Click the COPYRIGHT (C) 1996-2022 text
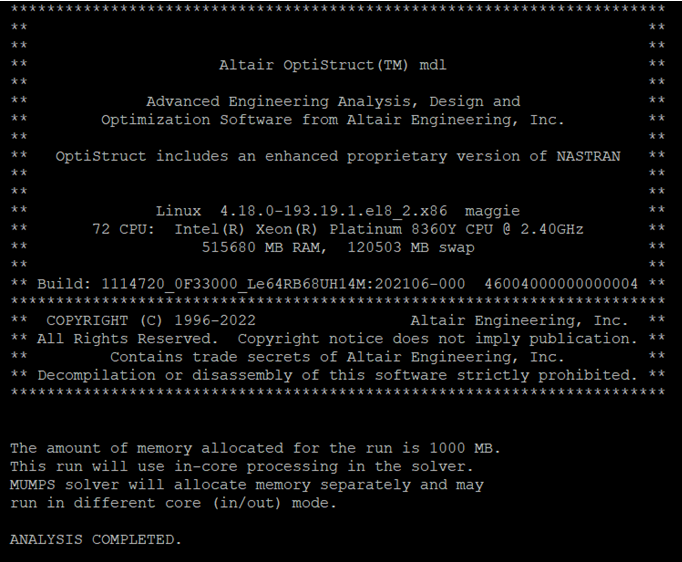Screen dimensions: 682x562 (x=151, y=320)
